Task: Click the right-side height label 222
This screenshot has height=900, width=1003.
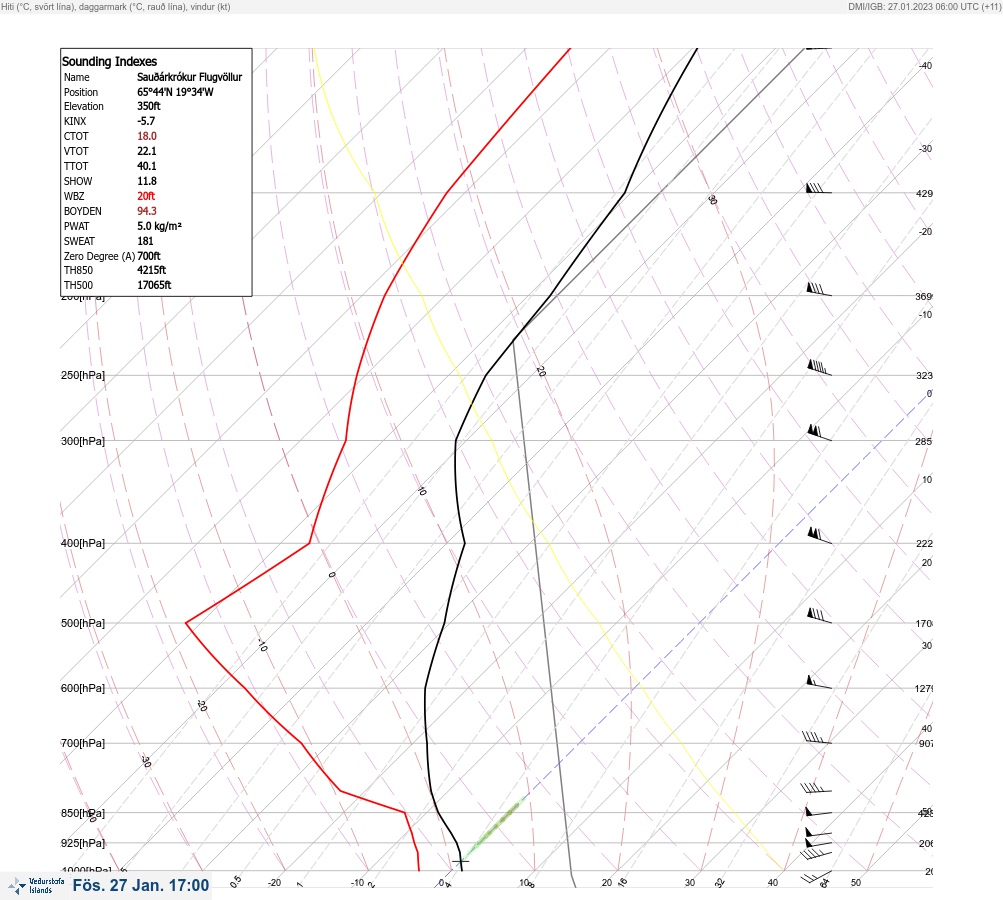Action: coord(924,544)
